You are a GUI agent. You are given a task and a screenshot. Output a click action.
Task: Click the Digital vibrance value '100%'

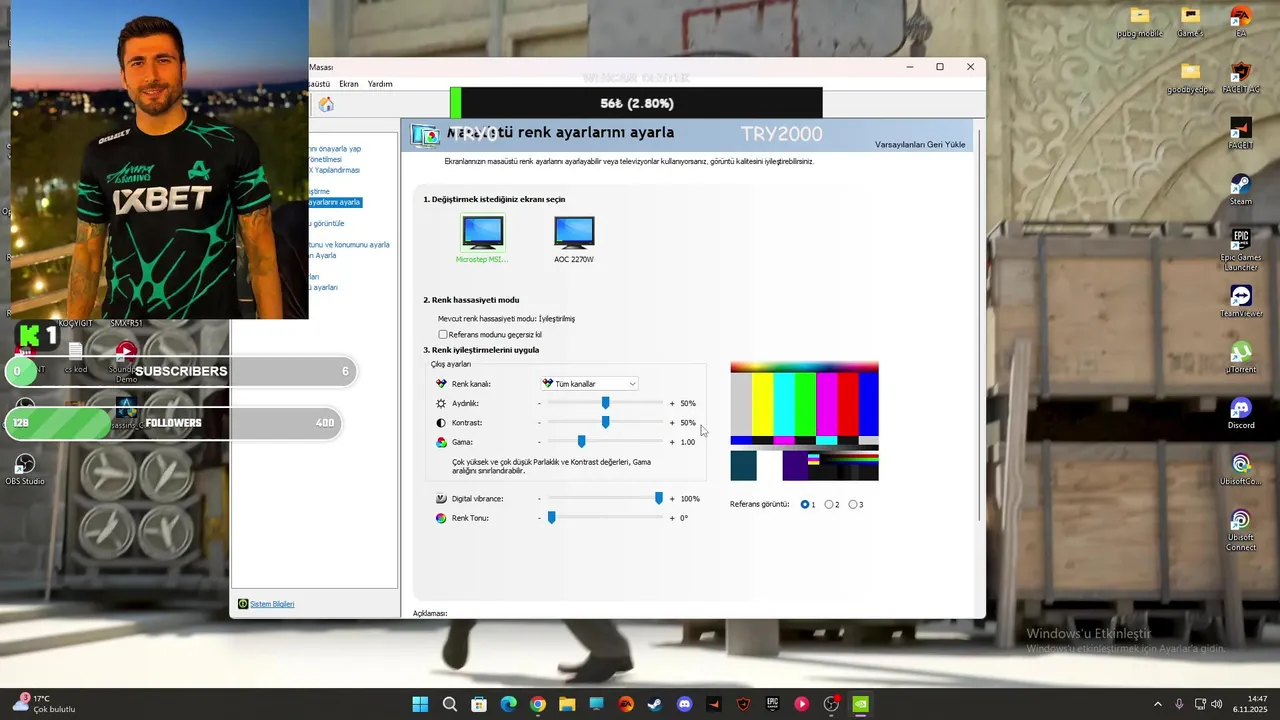pos(690,499)
